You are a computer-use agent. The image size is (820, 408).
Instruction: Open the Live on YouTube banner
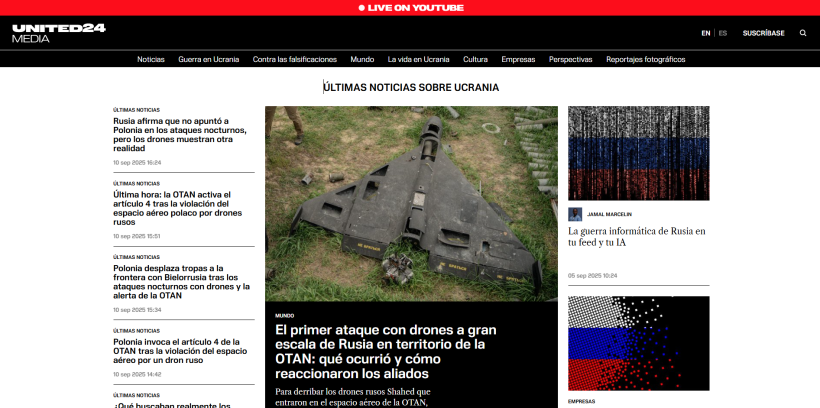point(410,8)
